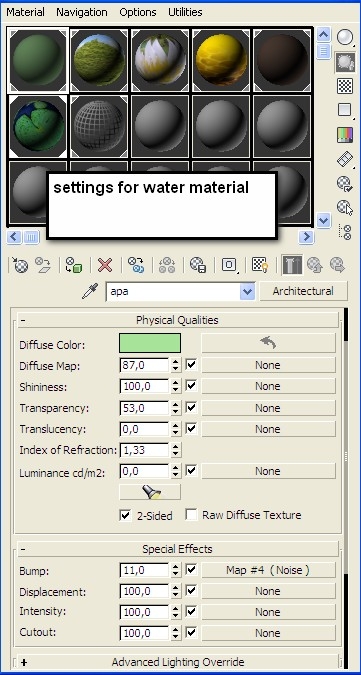Toggle the Show End Result icon

pyautogui.click(x=292, y=265)
